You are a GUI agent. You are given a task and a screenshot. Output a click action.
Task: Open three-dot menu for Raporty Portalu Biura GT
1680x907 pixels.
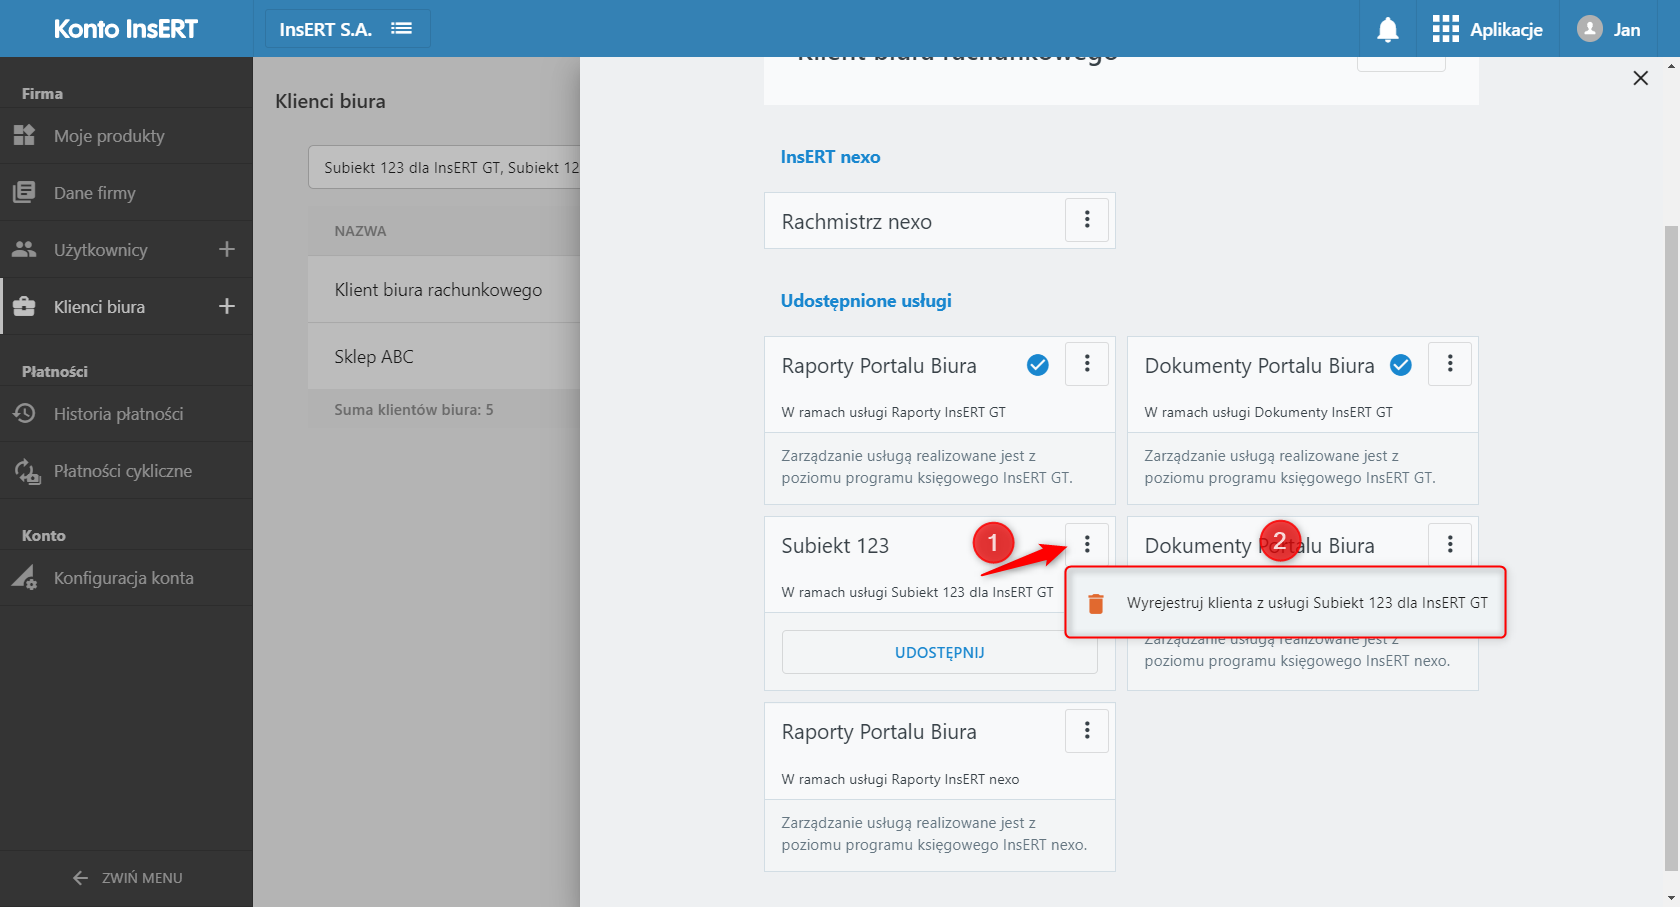[1087, 364]
